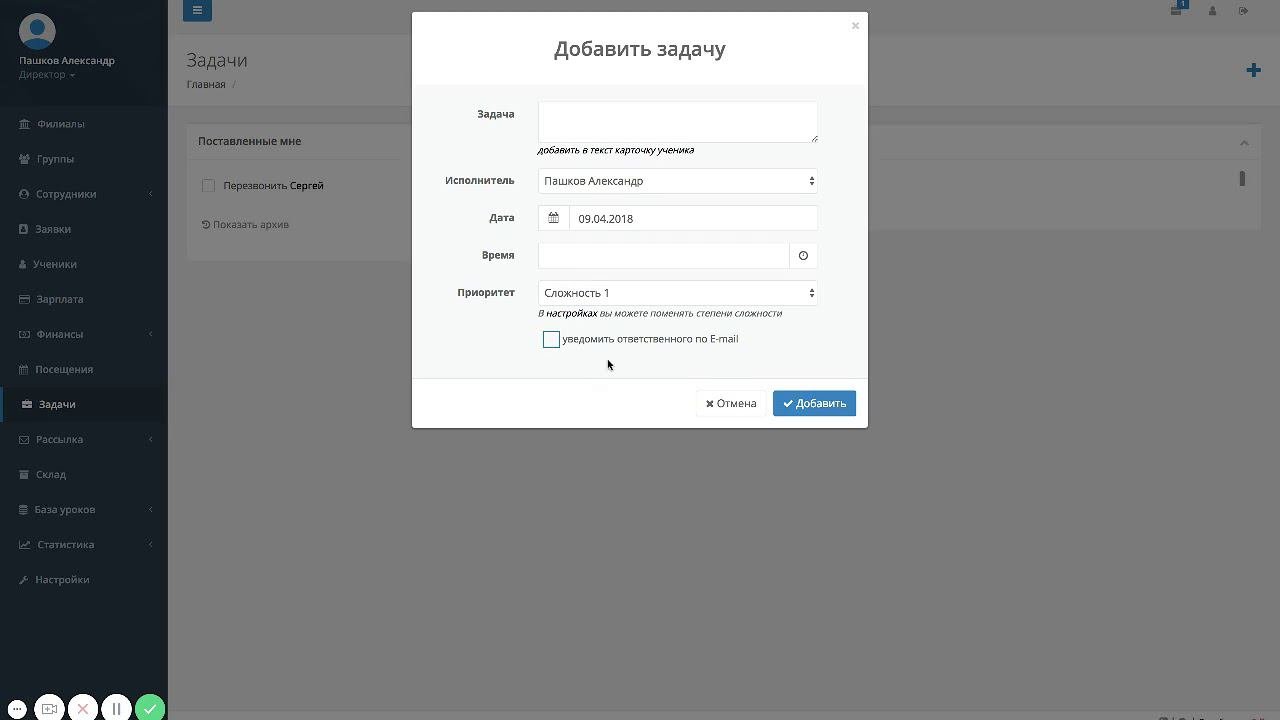Click the Отмена button
The image size is (1280, 720).
point(731,403)
